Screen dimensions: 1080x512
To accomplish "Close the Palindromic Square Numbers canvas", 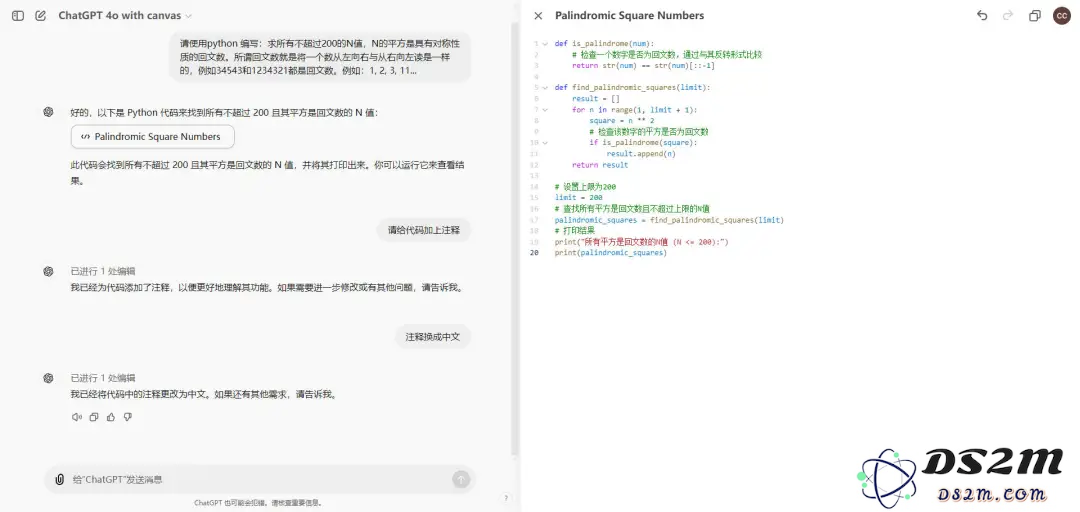I will [x=539, y=15].
